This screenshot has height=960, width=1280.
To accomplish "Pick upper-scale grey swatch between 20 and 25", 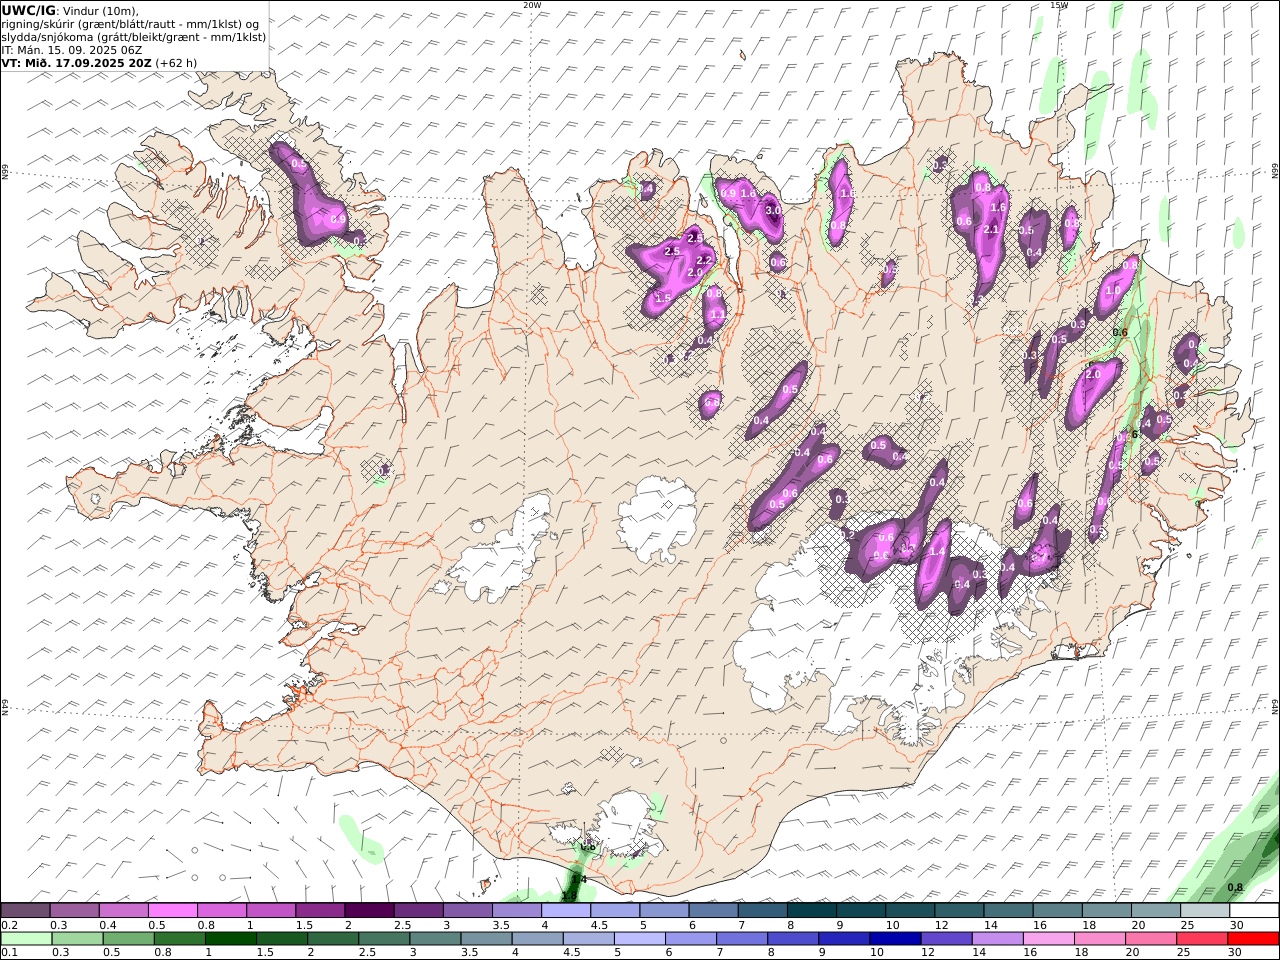I will click(x=1155, y=910).
